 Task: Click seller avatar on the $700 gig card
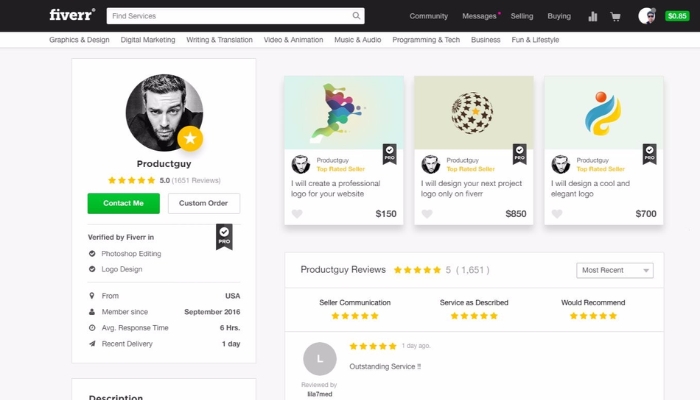coord(561,164)
